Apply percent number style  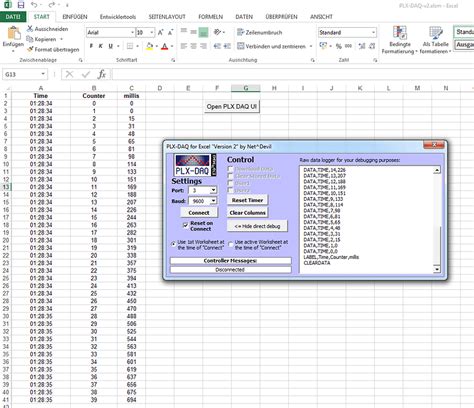339,46
